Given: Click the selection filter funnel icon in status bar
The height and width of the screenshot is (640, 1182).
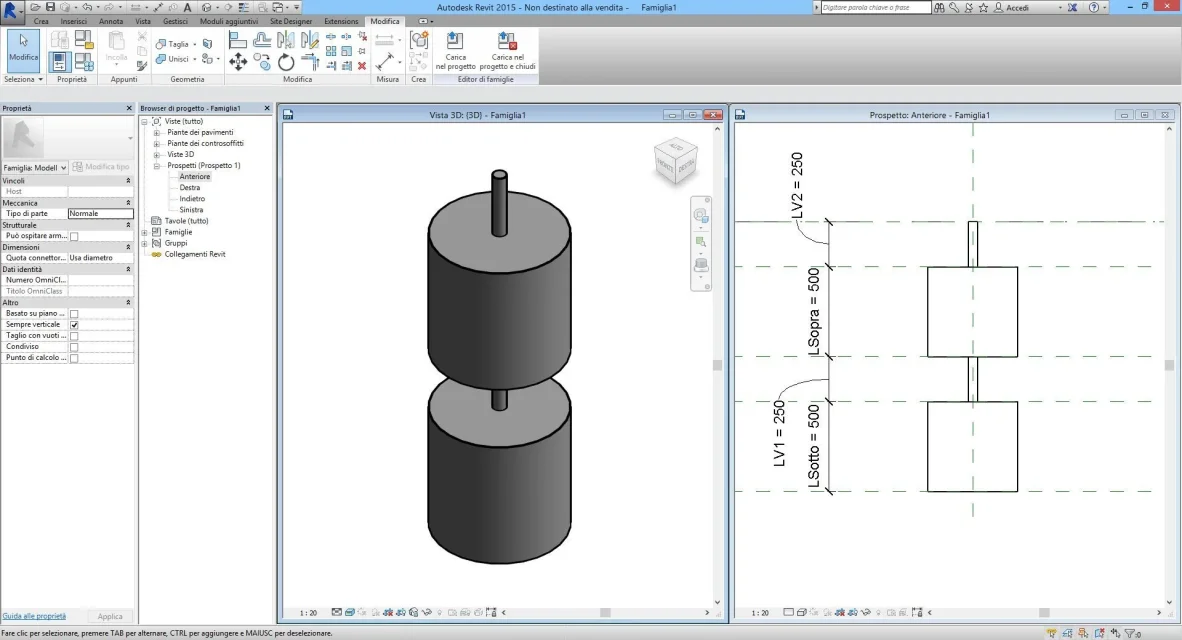Looking at the screenshot, I should (x=1131, y=633).
